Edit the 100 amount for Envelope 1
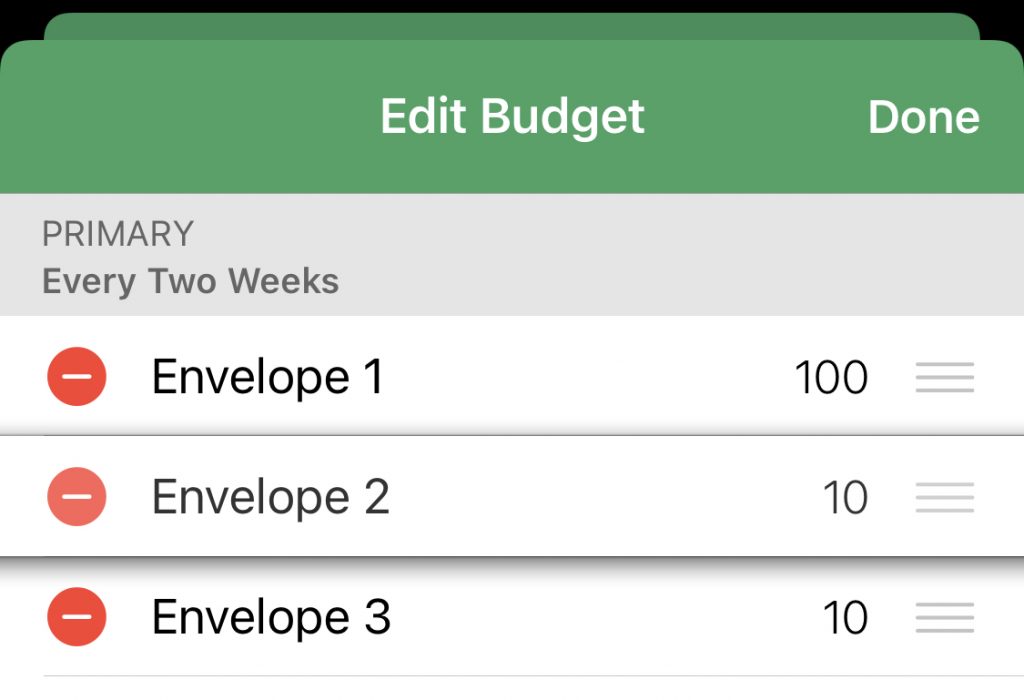1024x700 pixels. 831,377
